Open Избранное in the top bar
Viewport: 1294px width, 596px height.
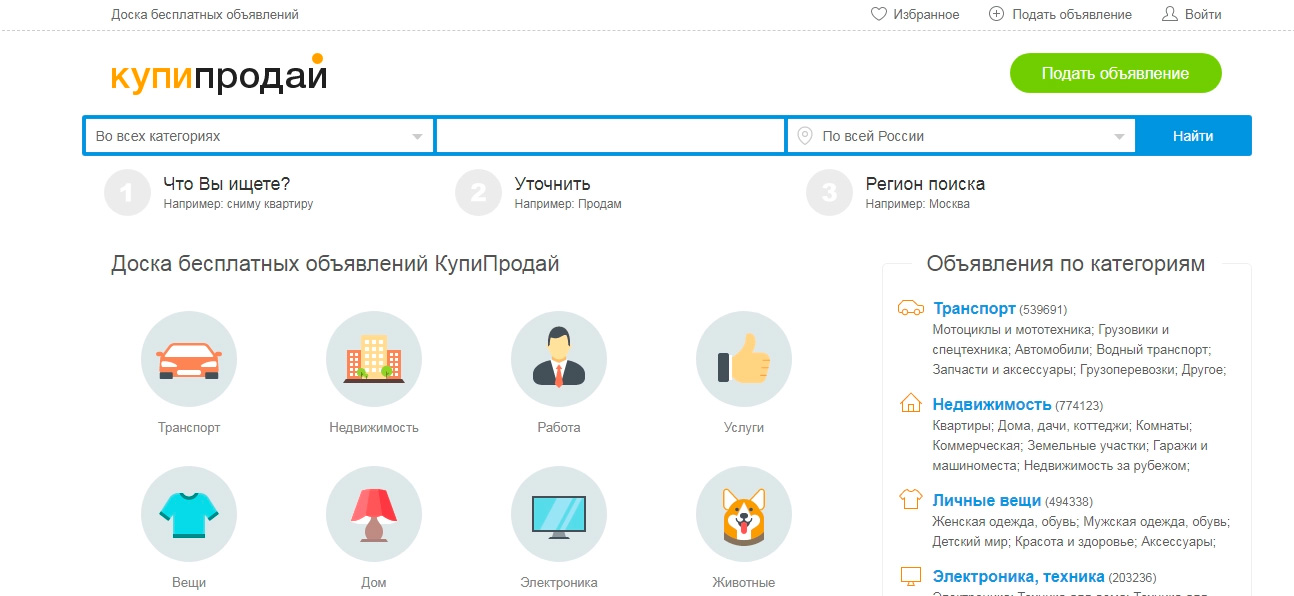click(x=928, y=15)
